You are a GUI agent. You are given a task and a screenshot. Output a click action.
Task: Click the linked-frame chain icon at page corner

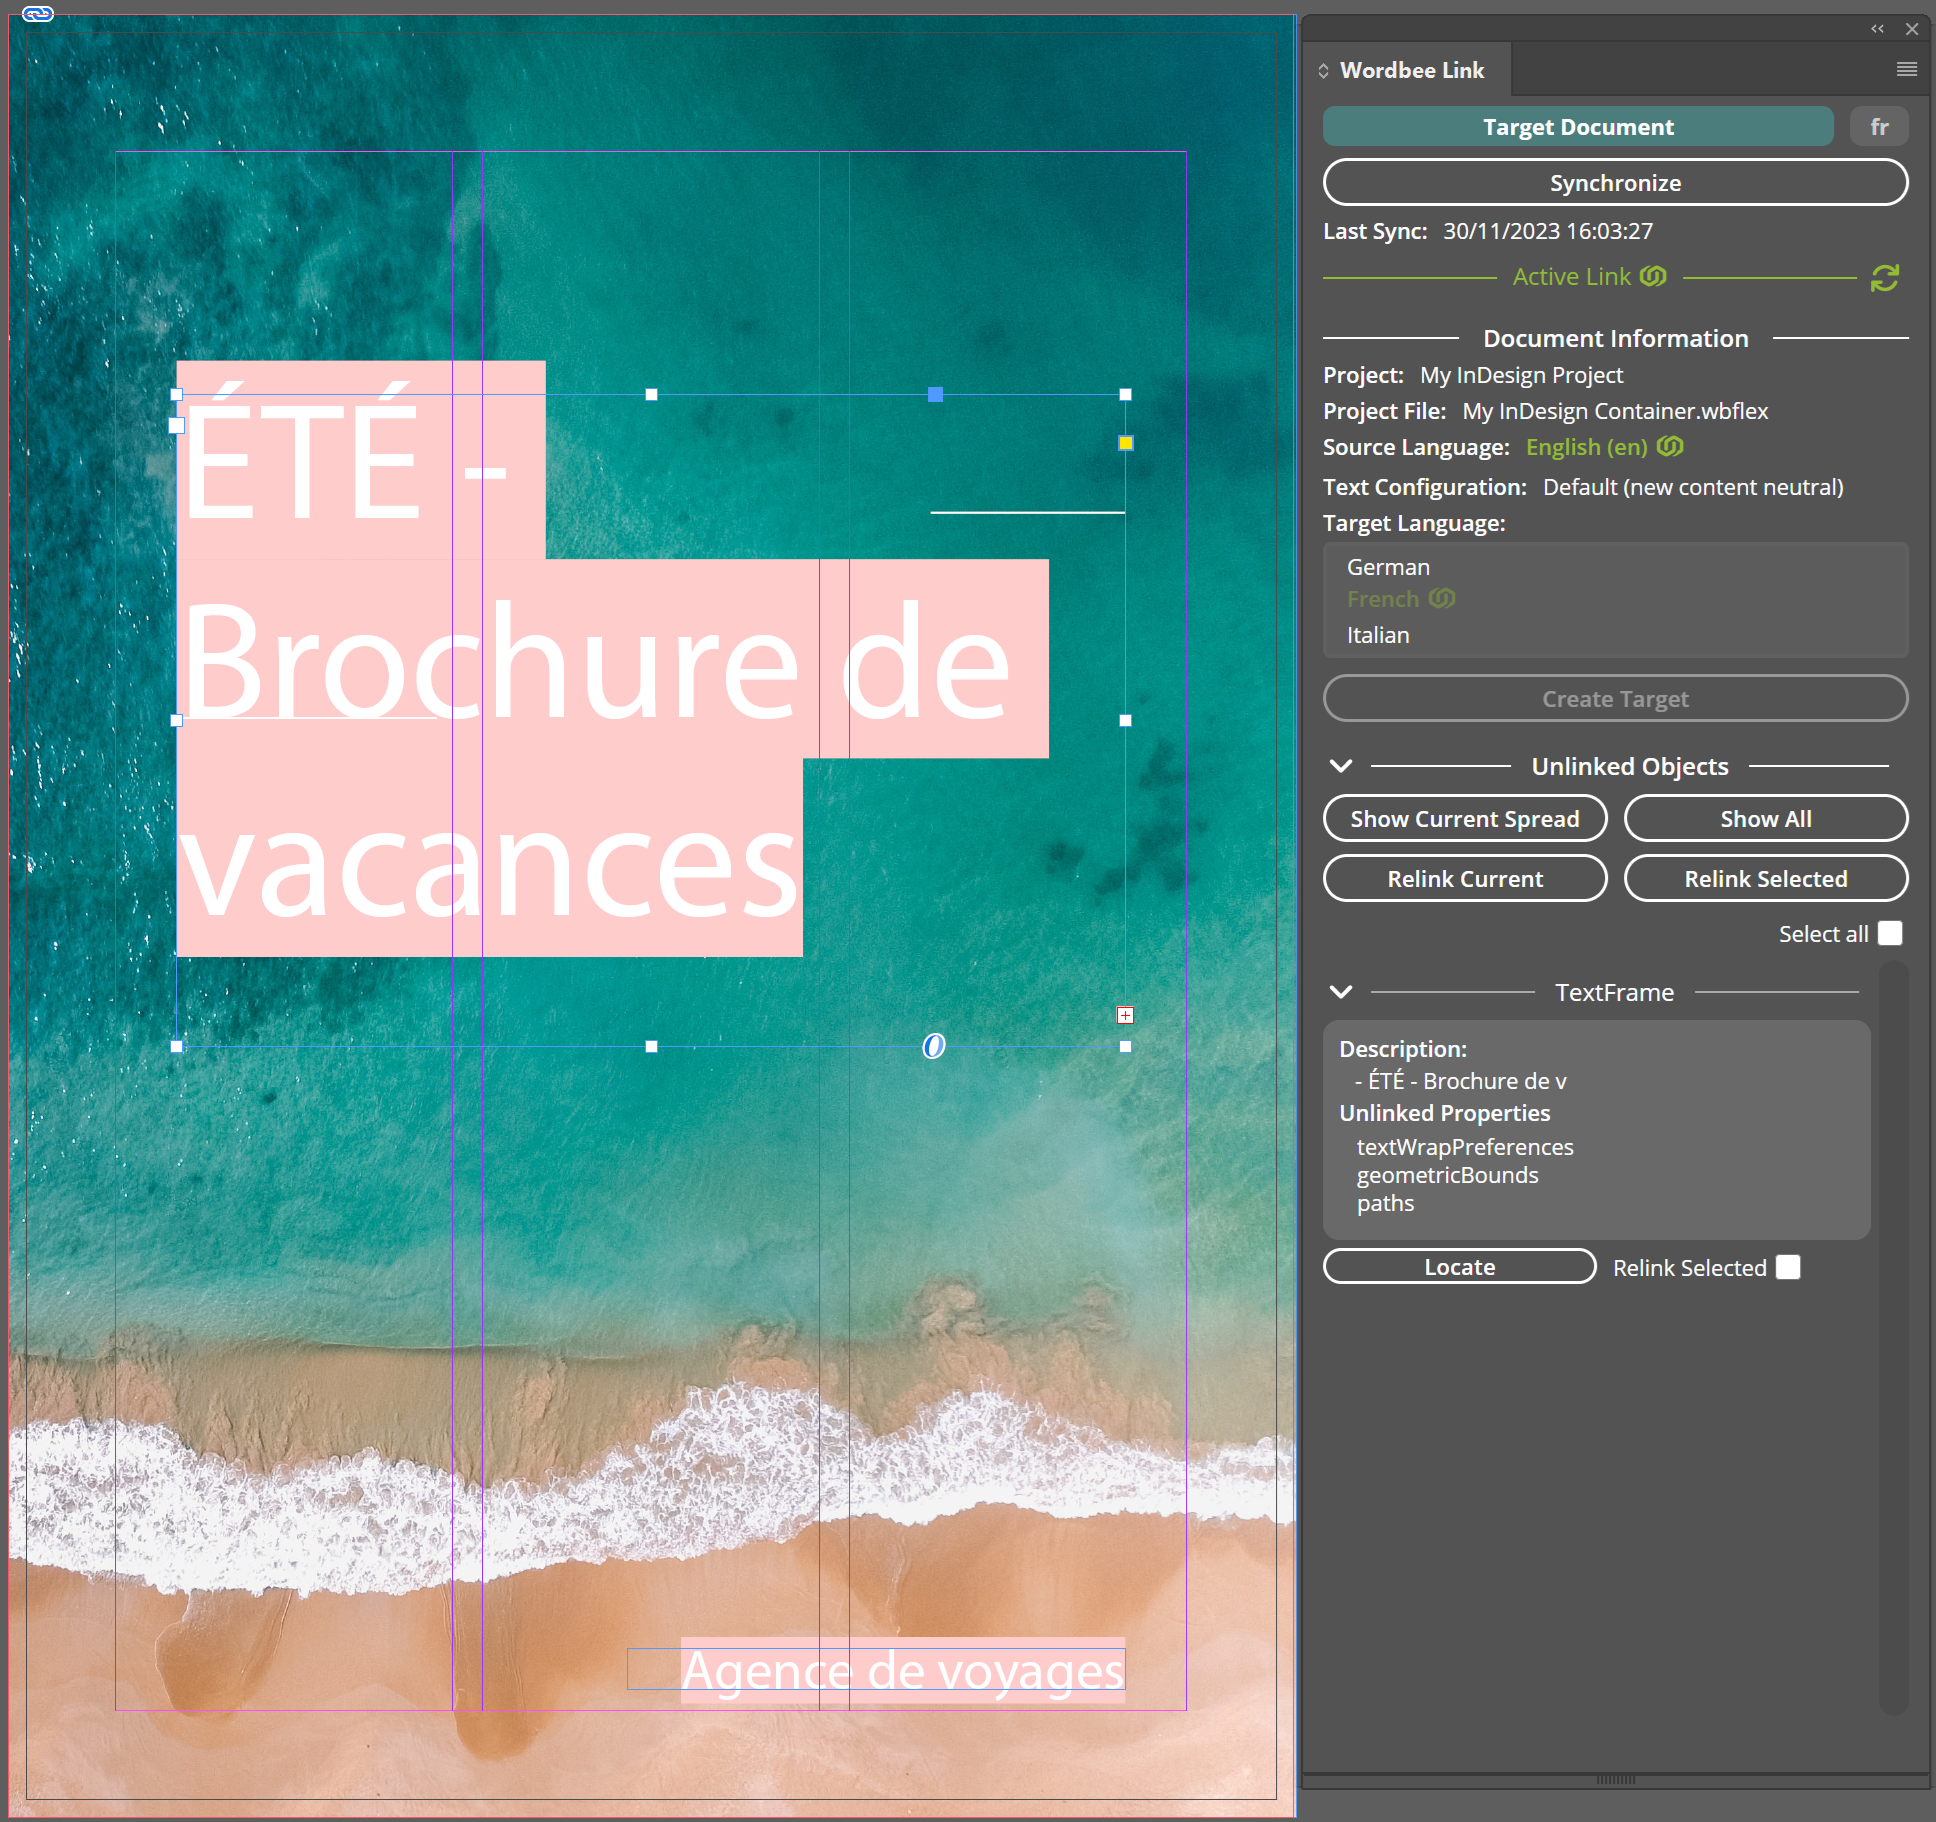38,13
